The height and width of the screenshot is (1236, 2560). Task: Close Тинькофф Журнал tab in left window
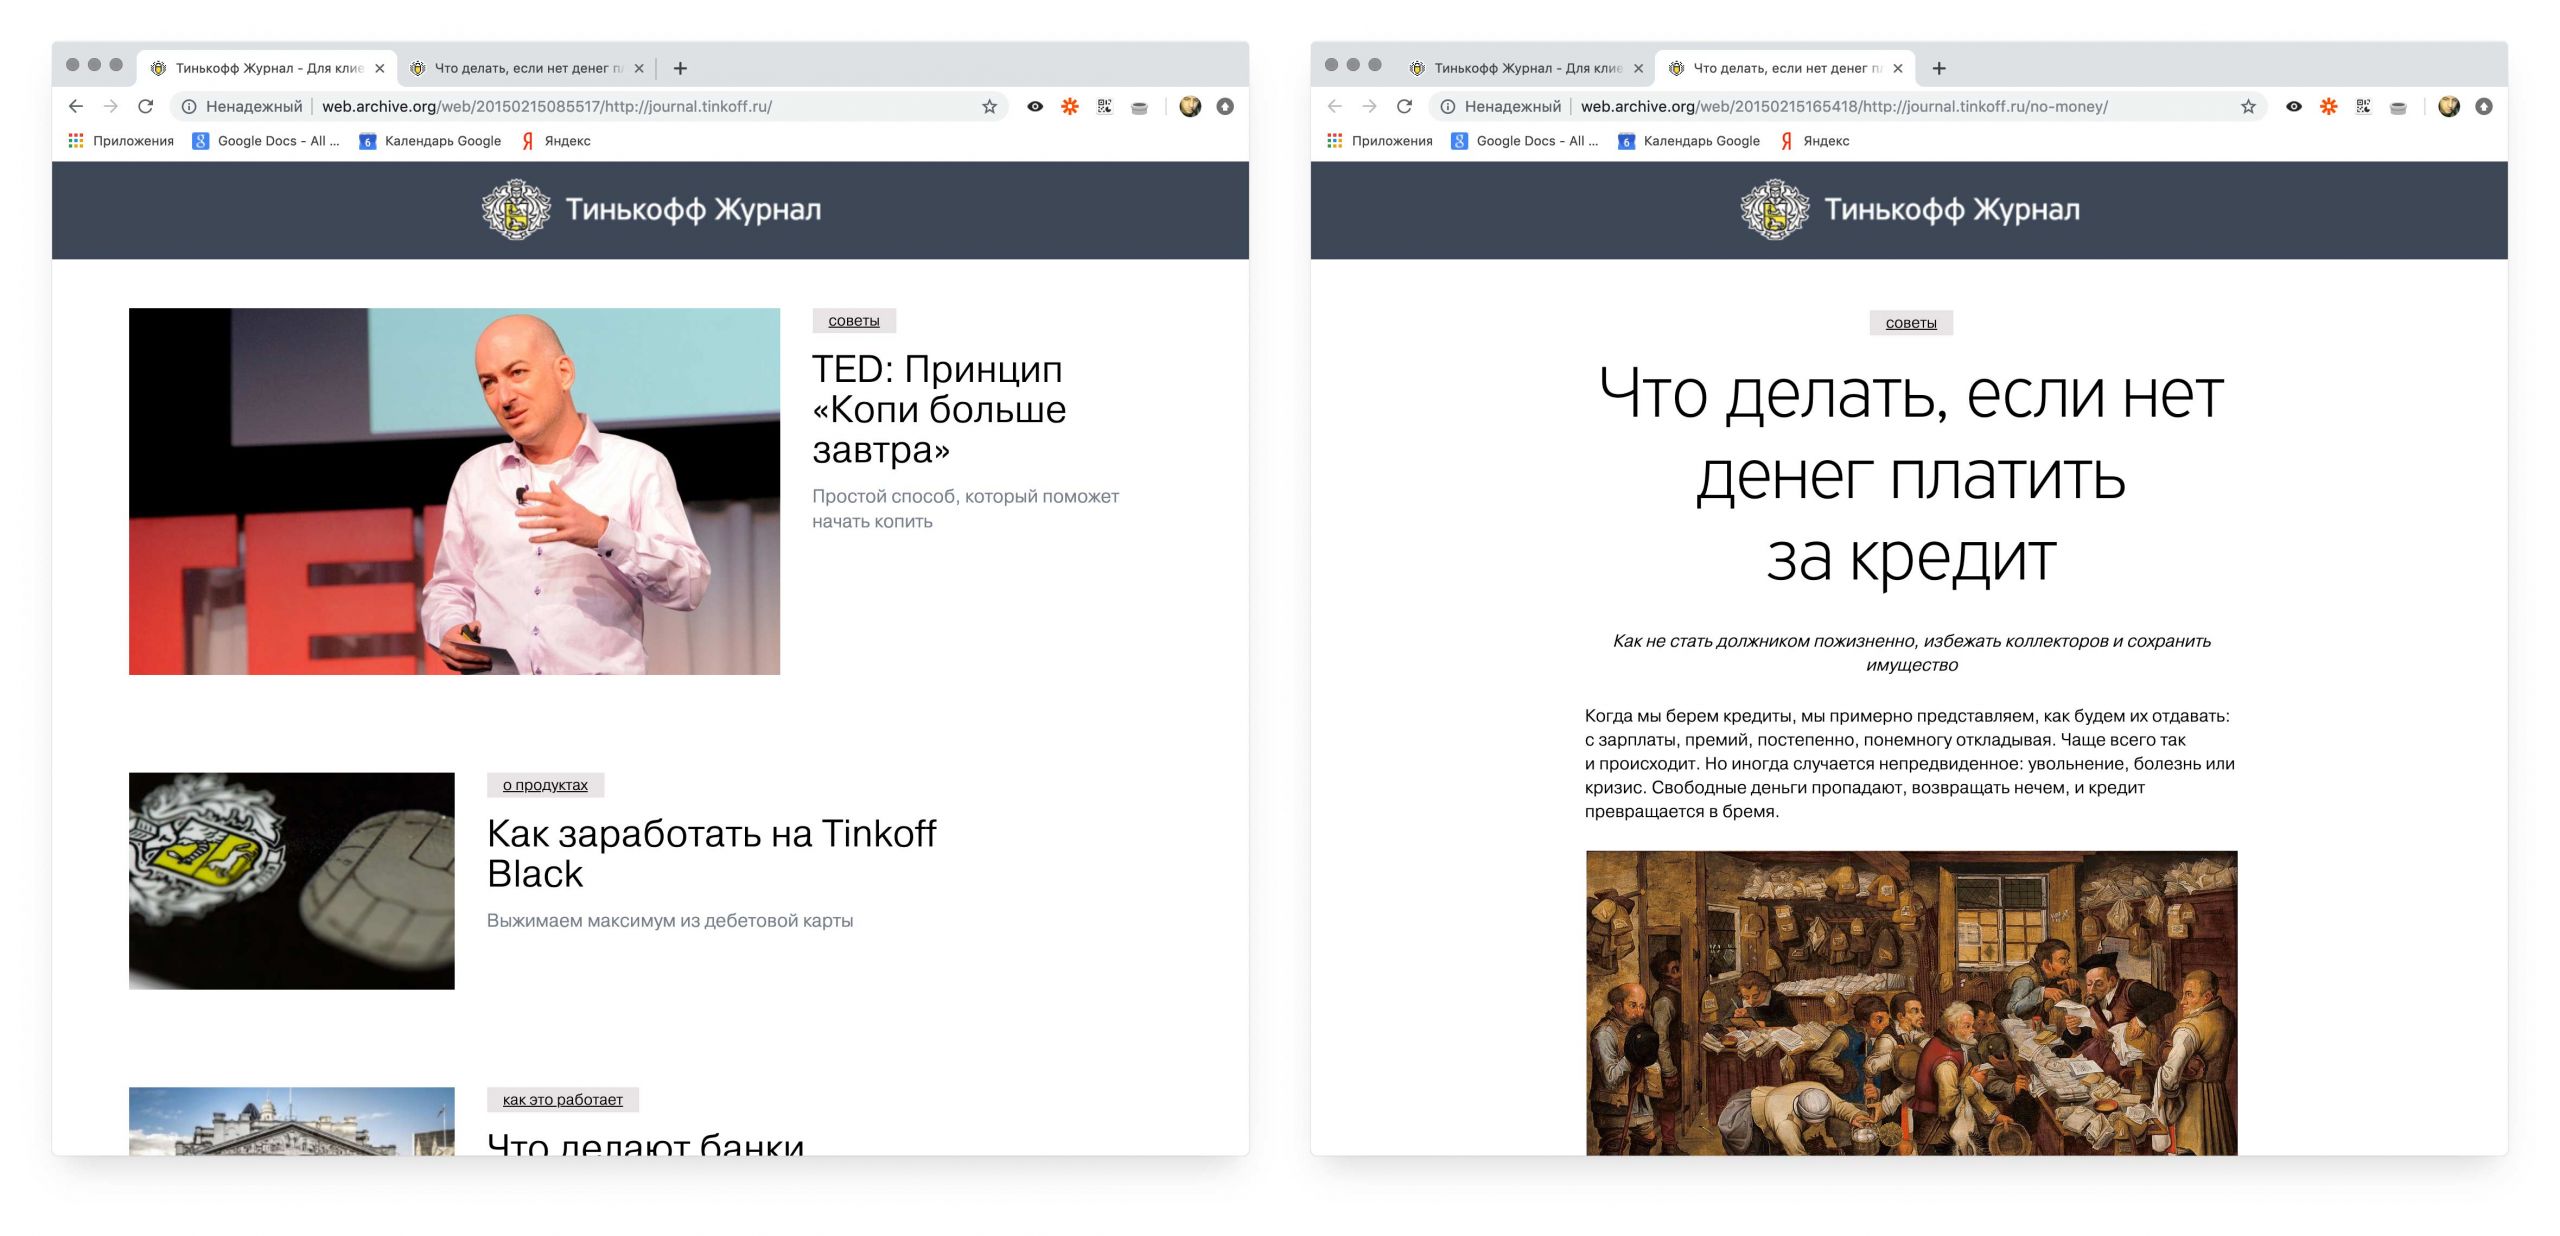(x=380, y=68)
